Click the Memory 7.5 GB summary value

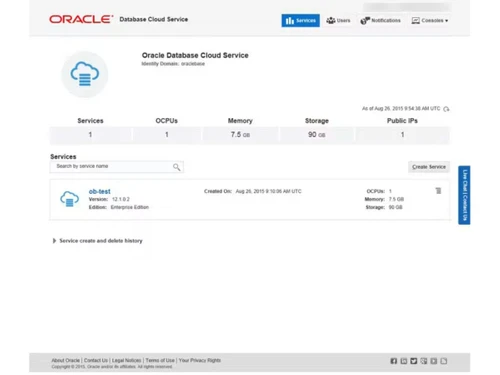coord(240,135)
